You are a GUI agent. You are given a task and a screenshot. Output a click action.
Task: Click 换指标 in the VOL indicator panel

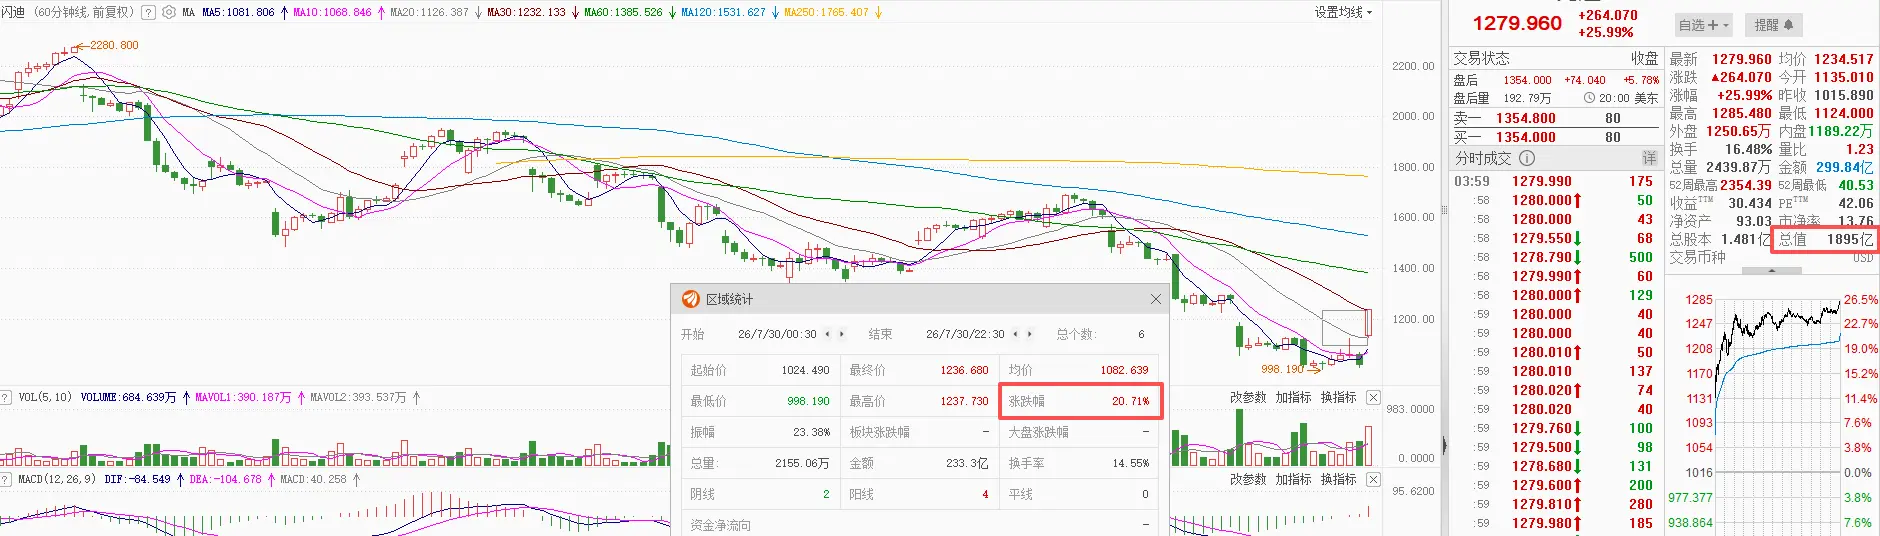[x=1338, y=398]
